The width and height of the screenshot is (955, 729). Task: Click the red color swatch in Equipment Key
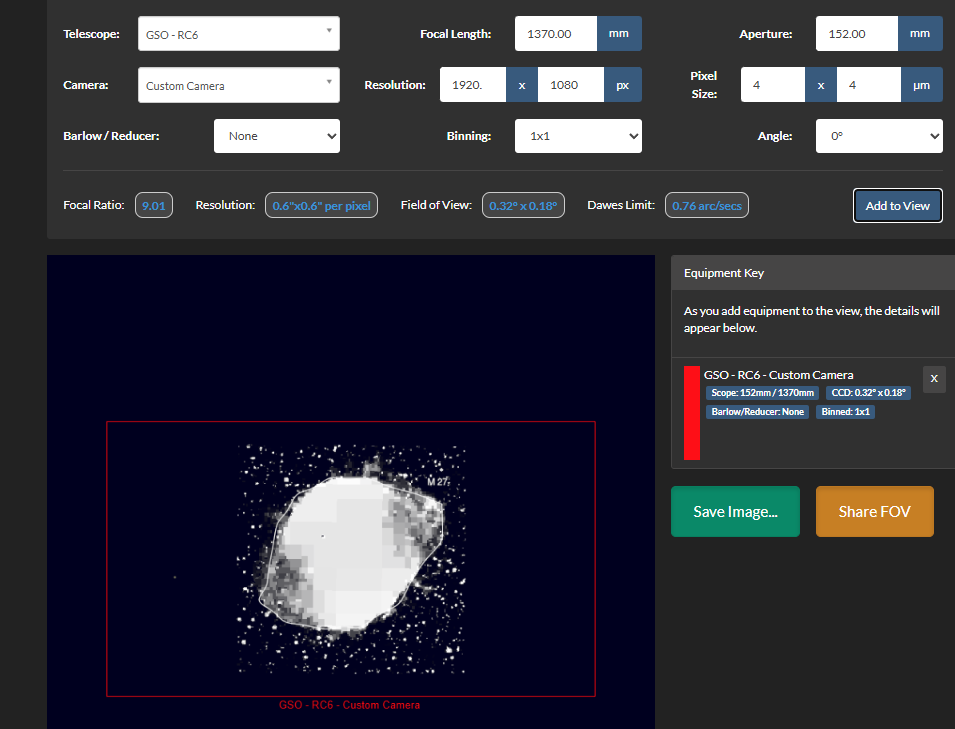click(691, 413)
